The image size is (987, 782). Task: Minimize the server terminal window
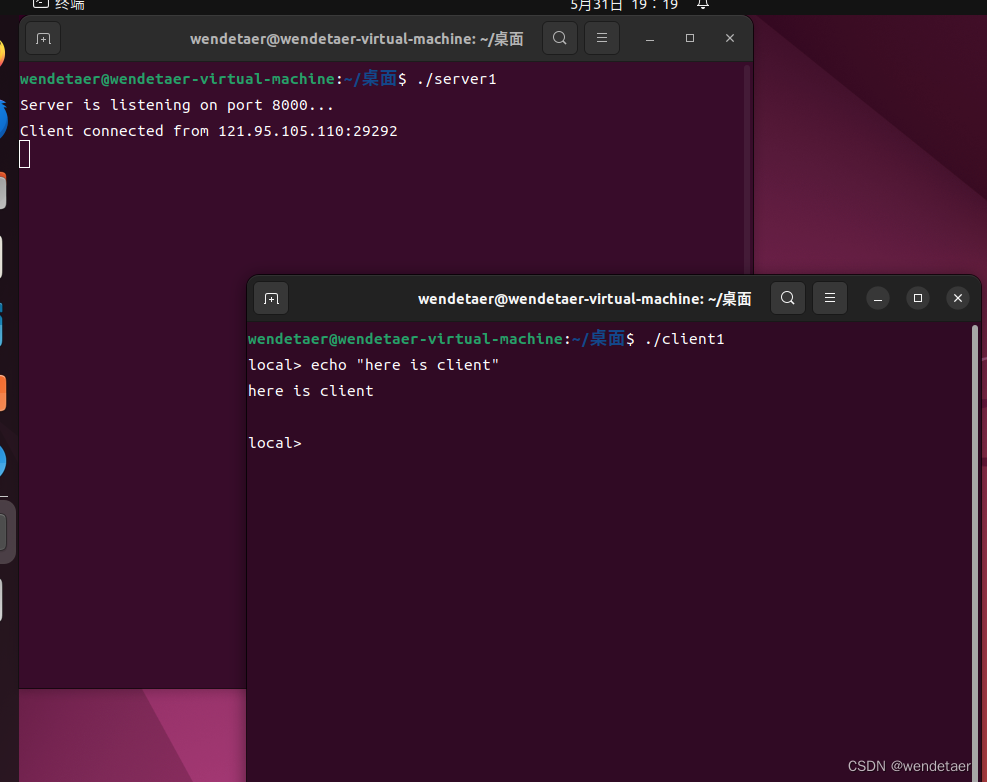tap(650, 39)
